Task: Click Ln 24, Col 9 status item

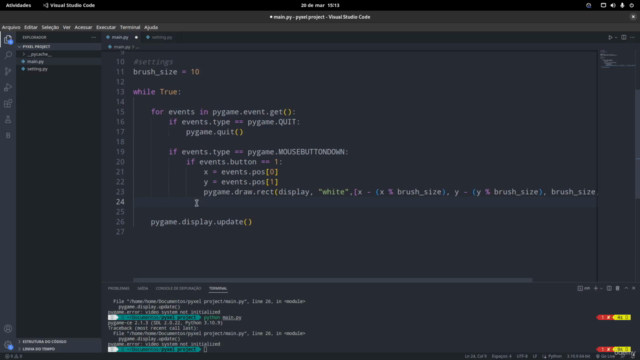Action: point(476,356)
